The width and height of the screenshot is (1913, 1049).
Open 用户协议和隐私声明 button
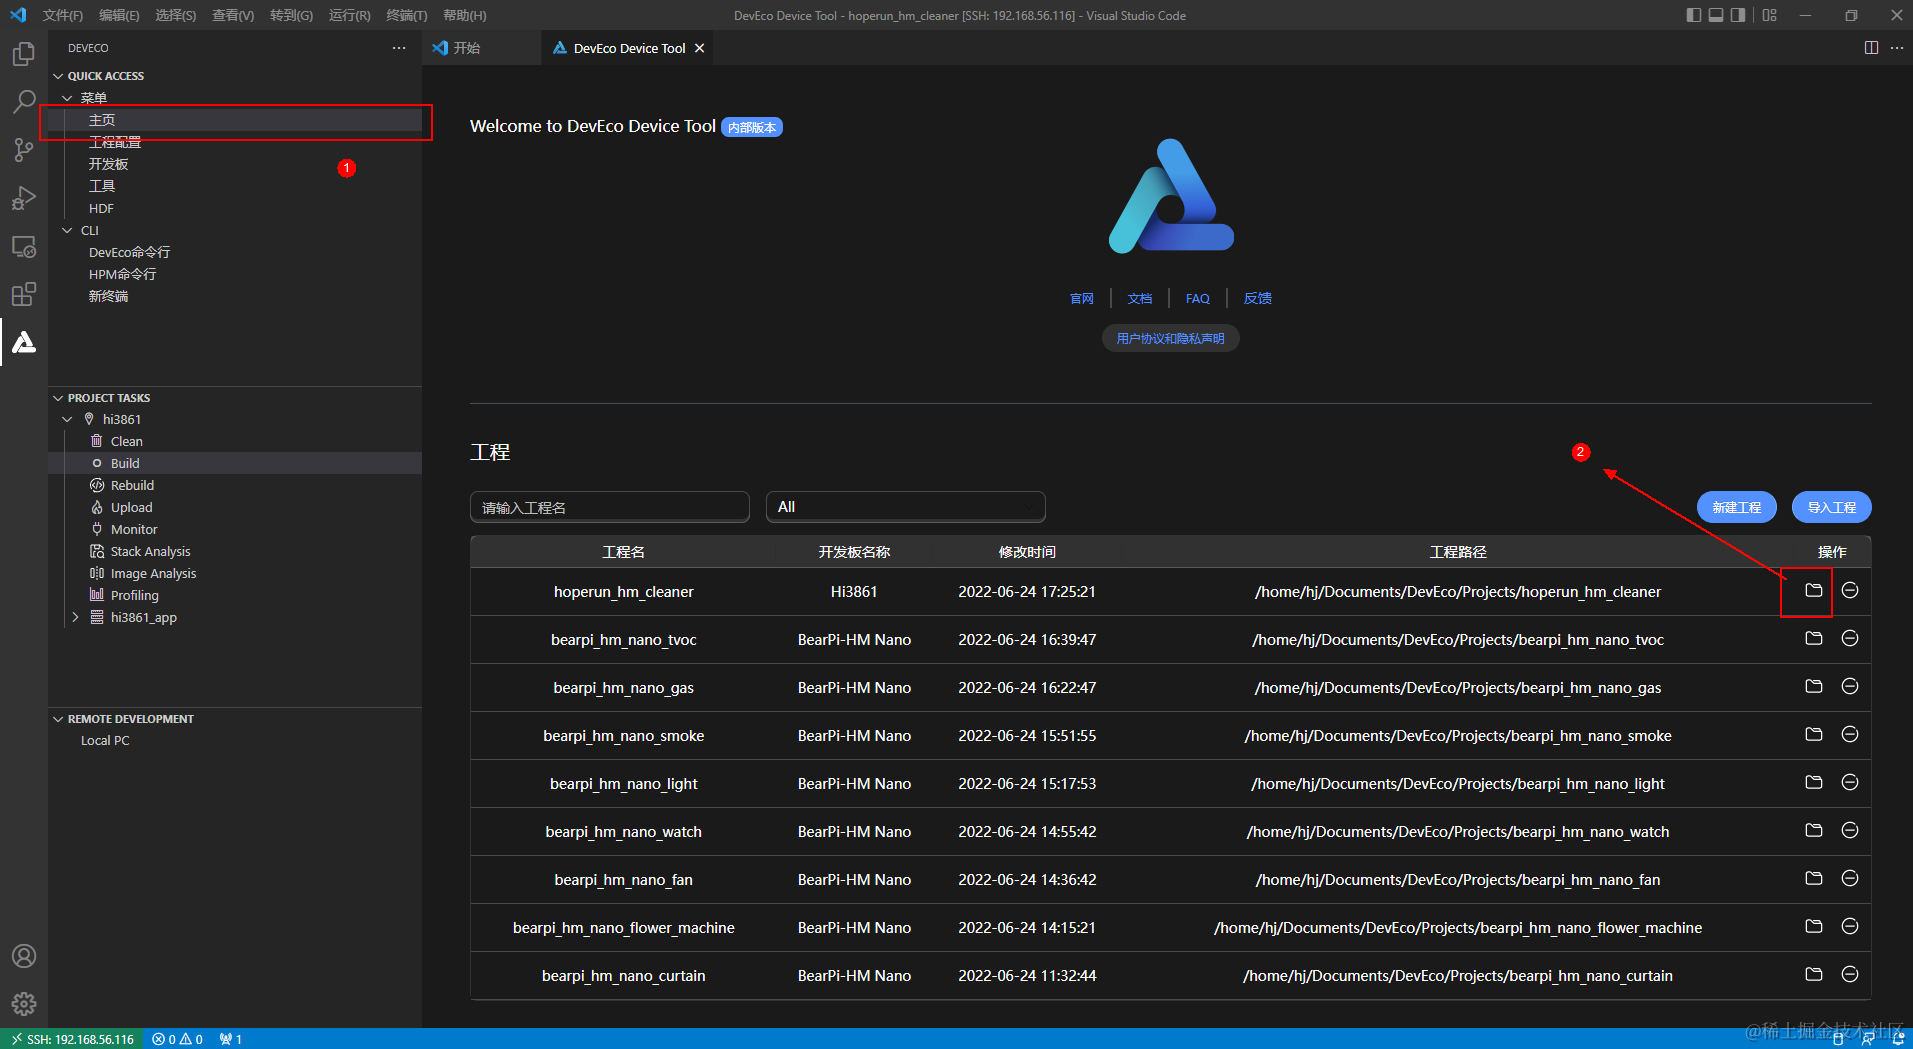[x=1171, y=338]
